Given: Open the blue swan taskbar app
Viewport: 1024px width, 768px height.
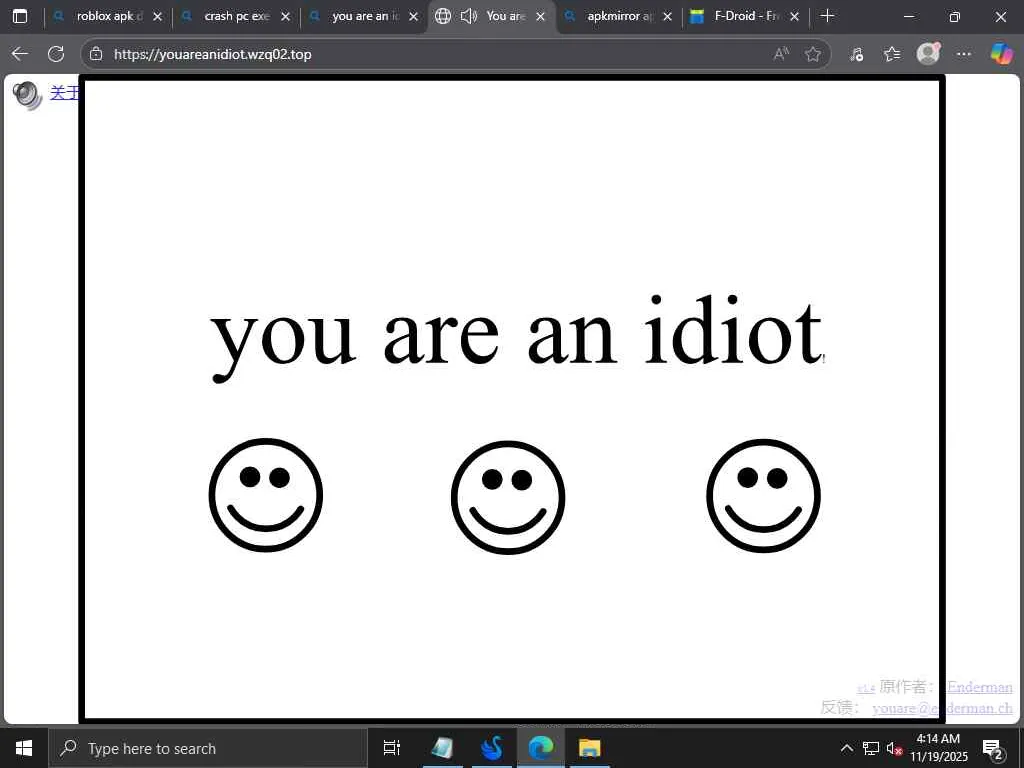Looking at the screenshot, I should click(x=492, y=748).
